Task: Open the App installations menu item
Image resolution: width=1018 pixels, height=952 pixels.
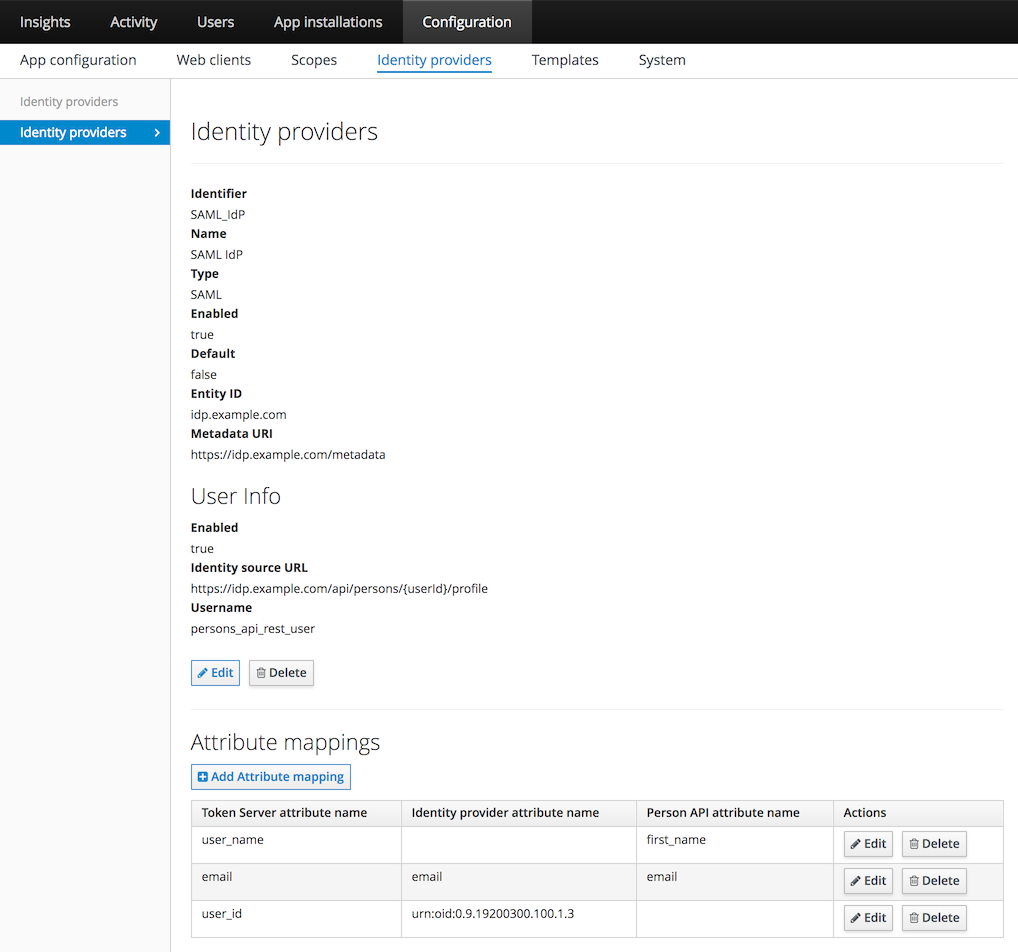Action: pos(327,21)
